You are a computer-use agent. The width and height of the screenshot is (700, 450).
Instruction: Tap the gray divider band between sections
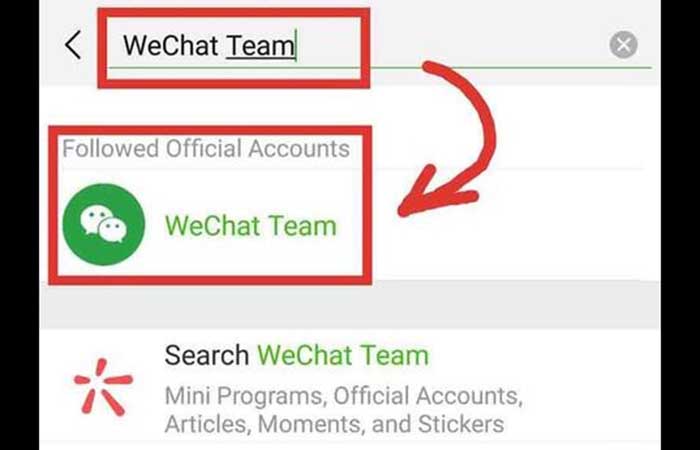point(350,305)
